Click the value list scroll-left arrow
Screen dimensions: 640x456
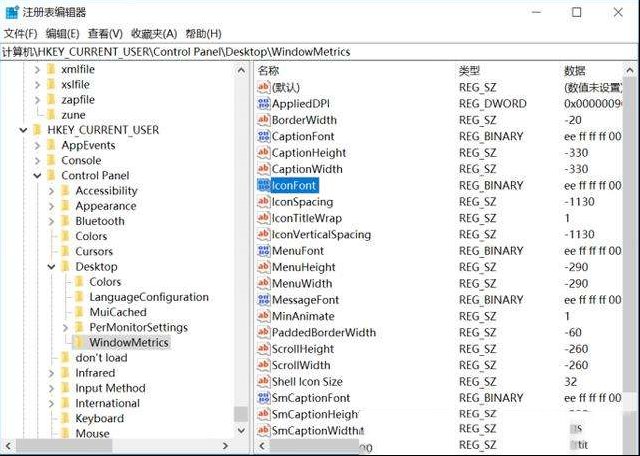pos(262,446)
